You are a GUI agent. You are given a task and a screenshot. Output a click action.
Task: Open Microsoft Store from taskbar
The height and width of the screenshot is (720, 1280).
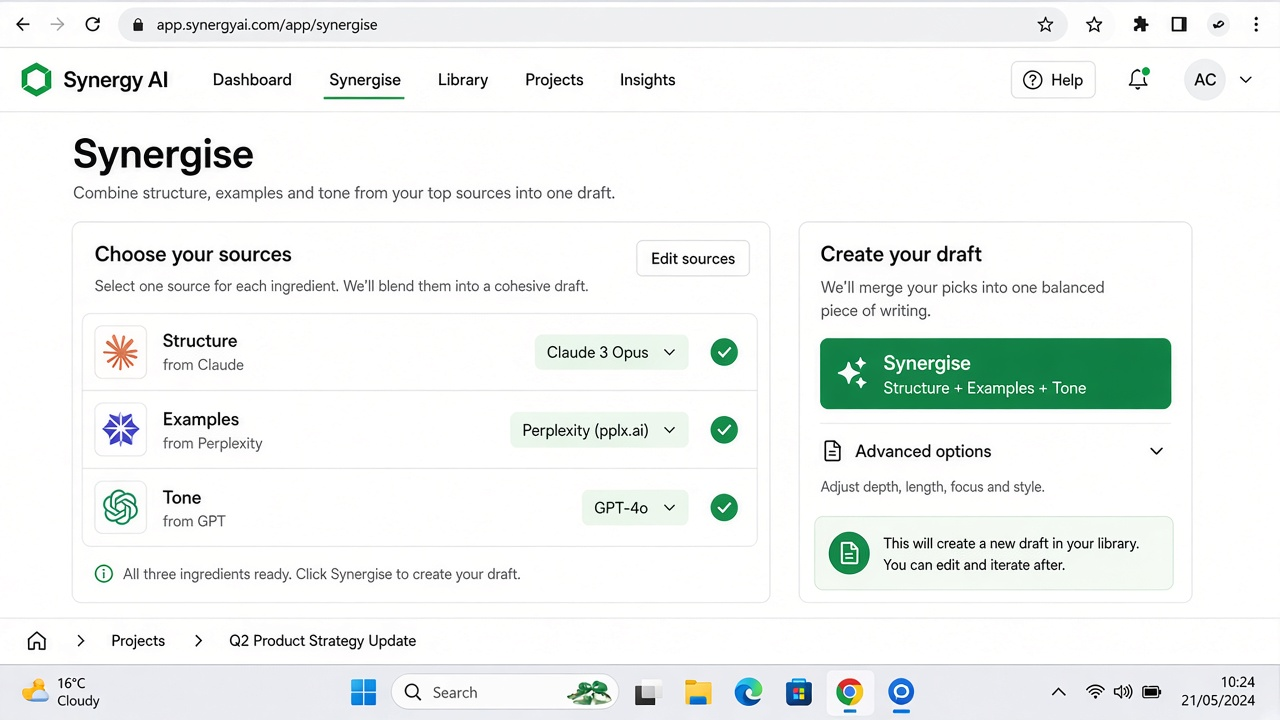tap(798, 692)
